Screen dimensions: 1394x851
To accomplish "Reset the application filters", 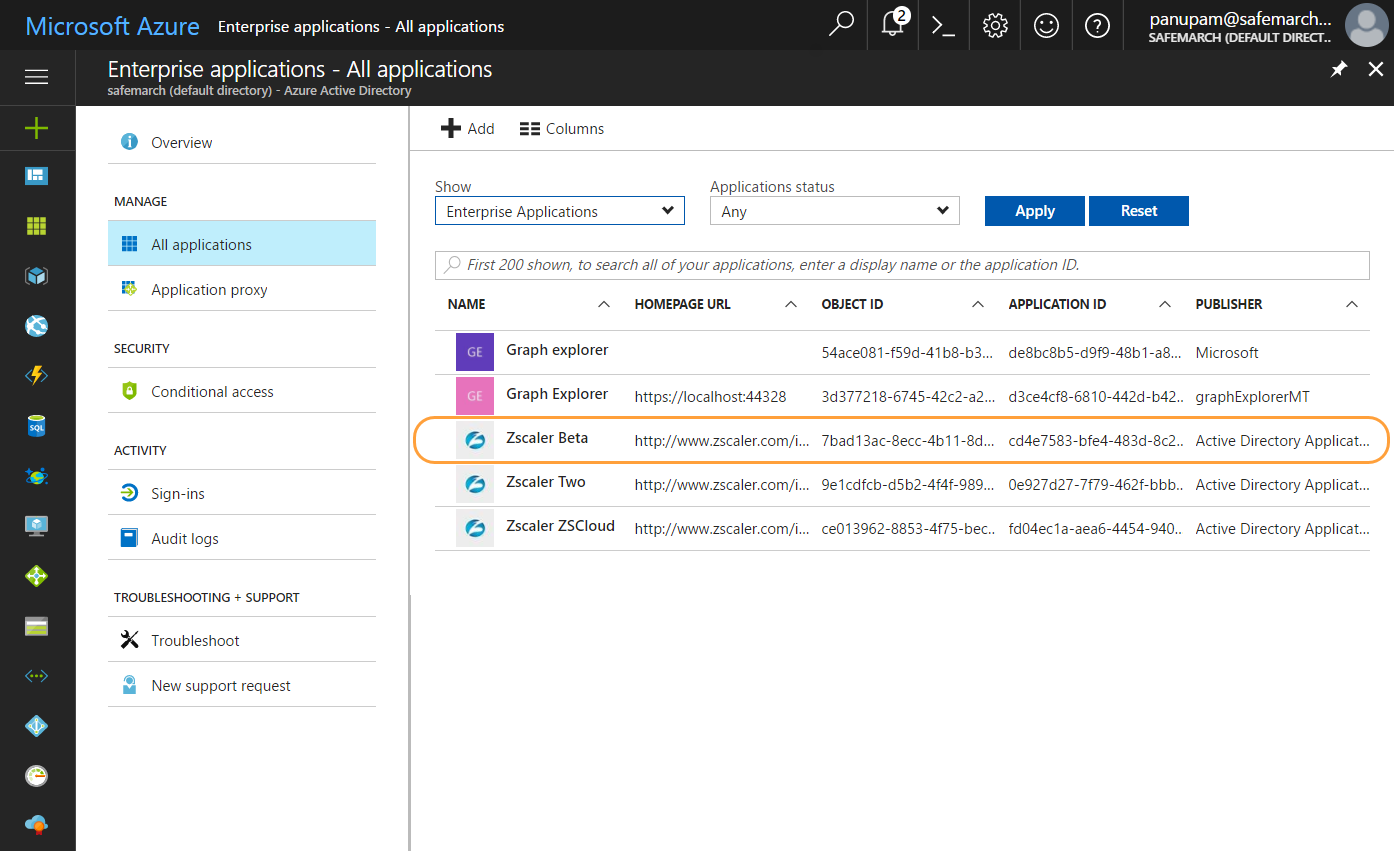I will pos(1139,210).
